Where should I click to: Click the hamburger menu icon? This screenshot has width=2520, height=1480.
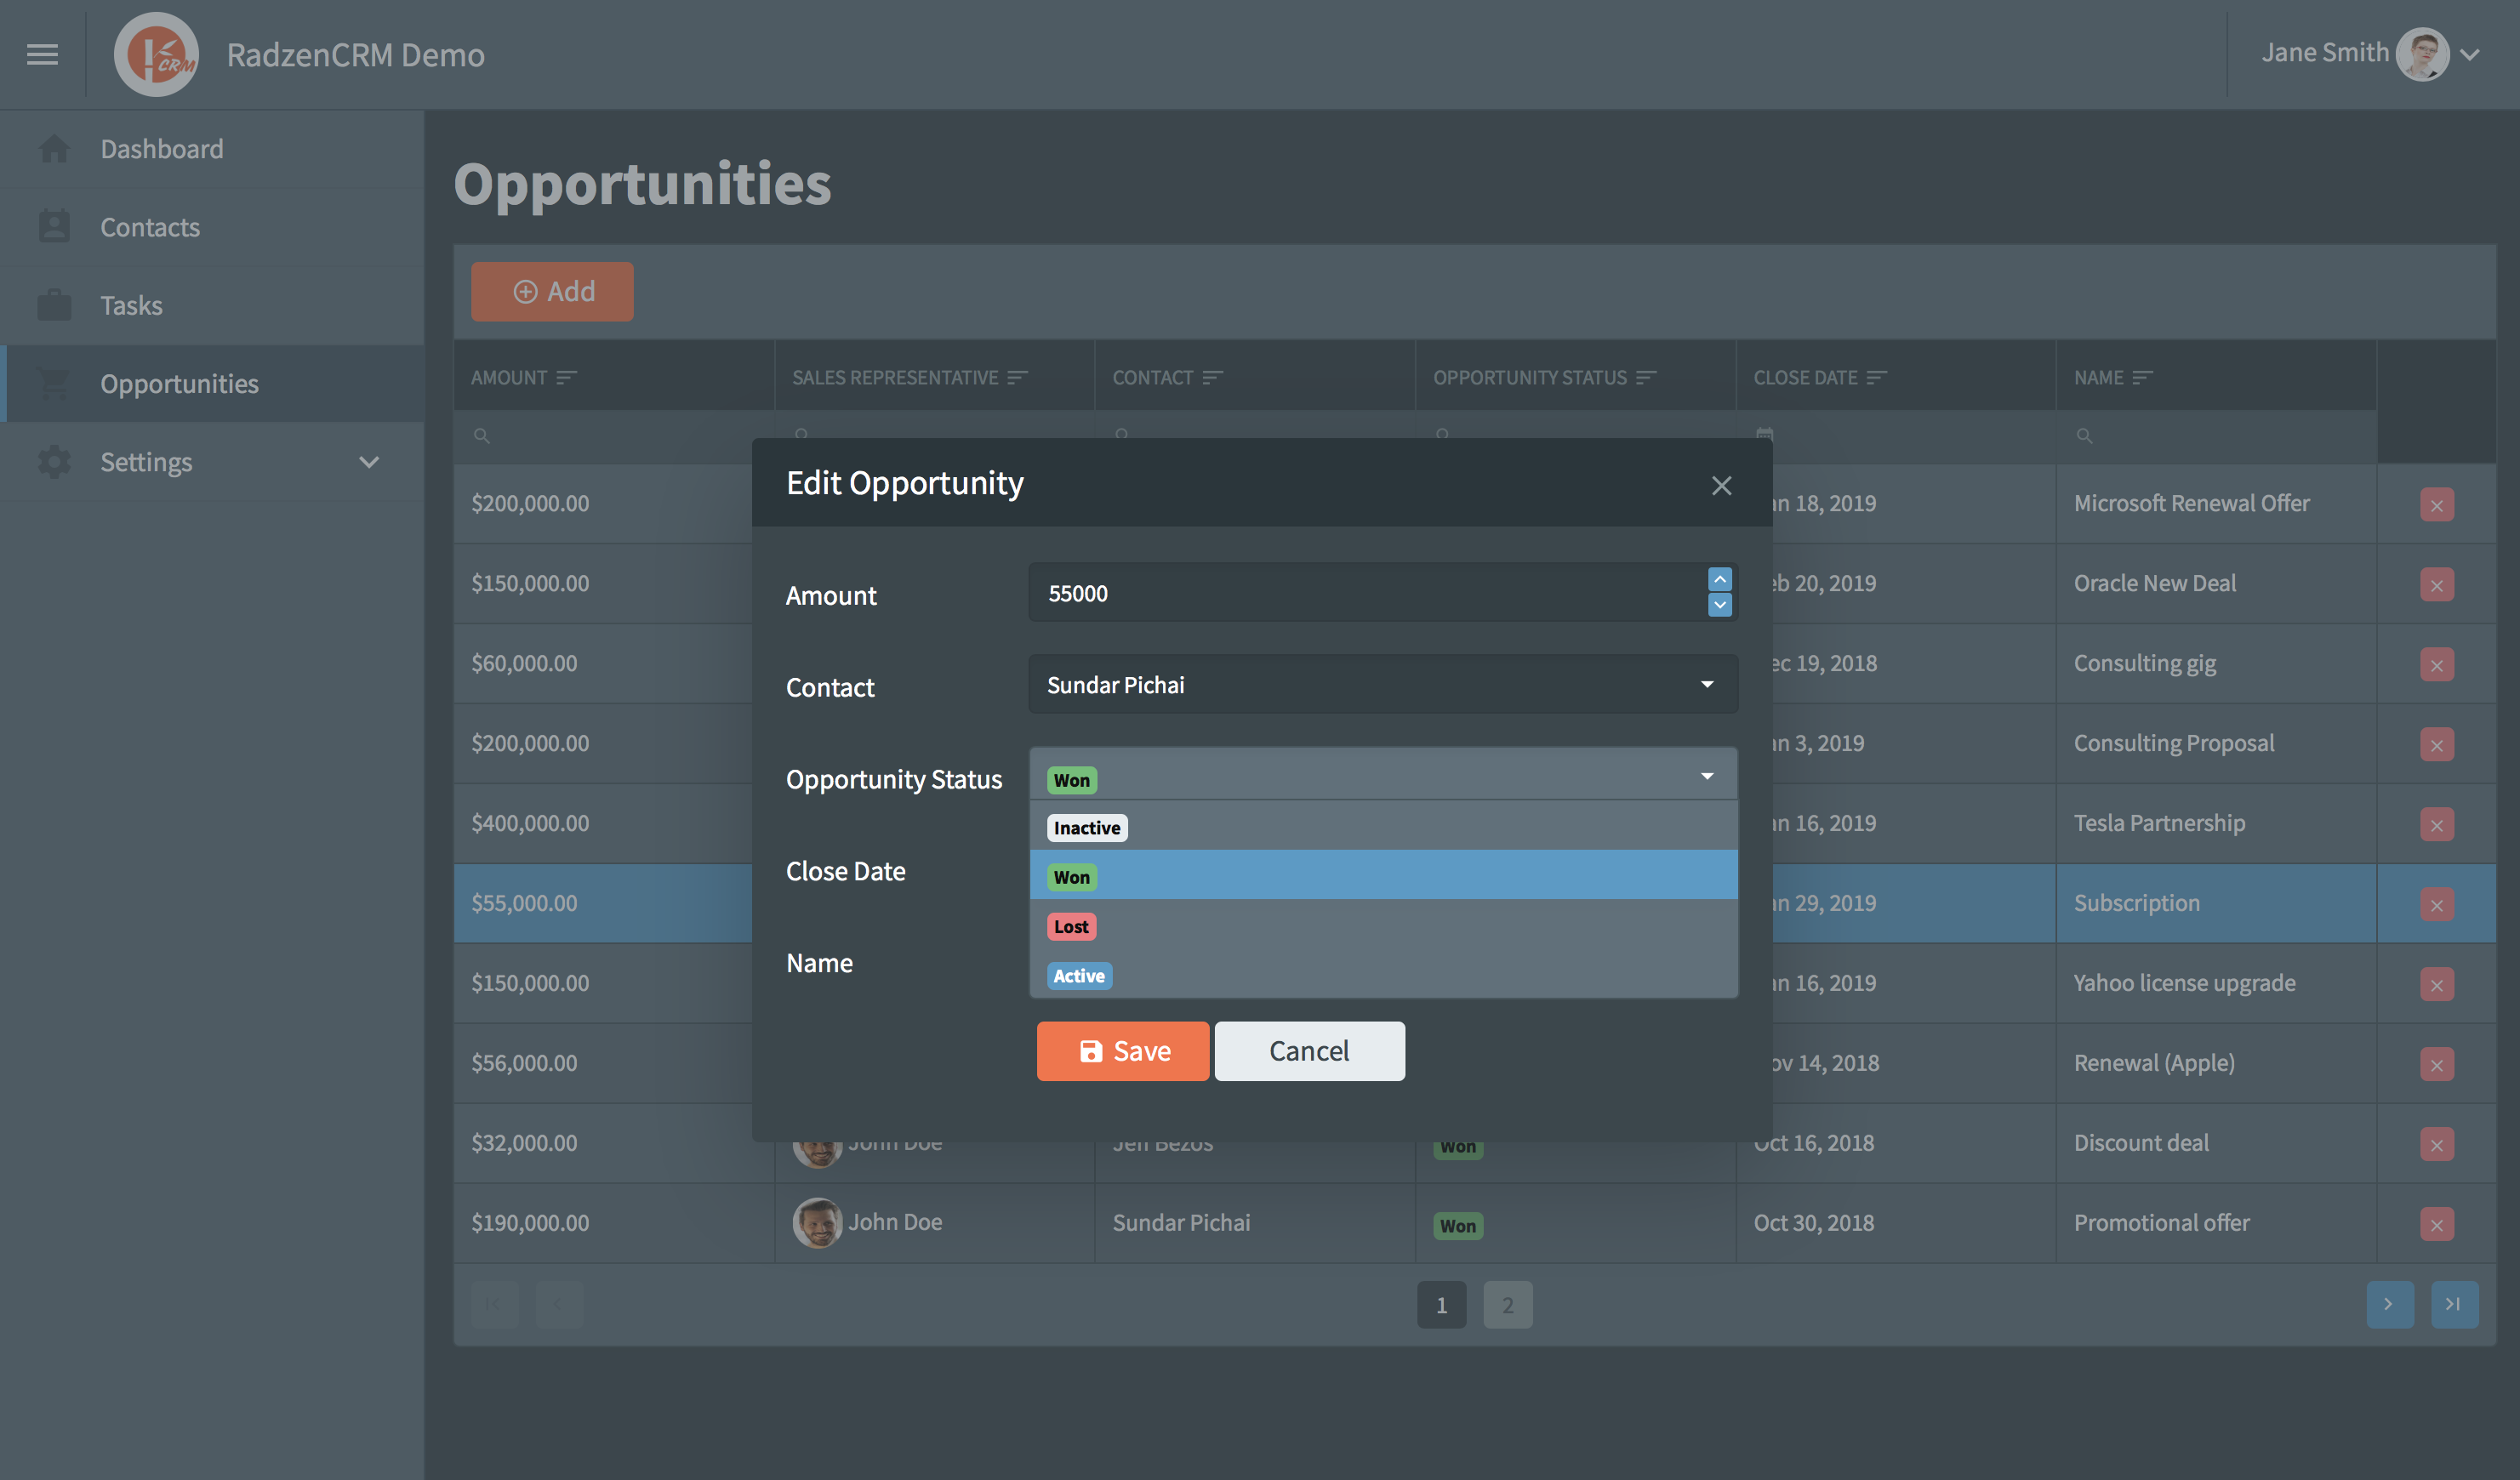pyautogui.click(x=42, y=54)
